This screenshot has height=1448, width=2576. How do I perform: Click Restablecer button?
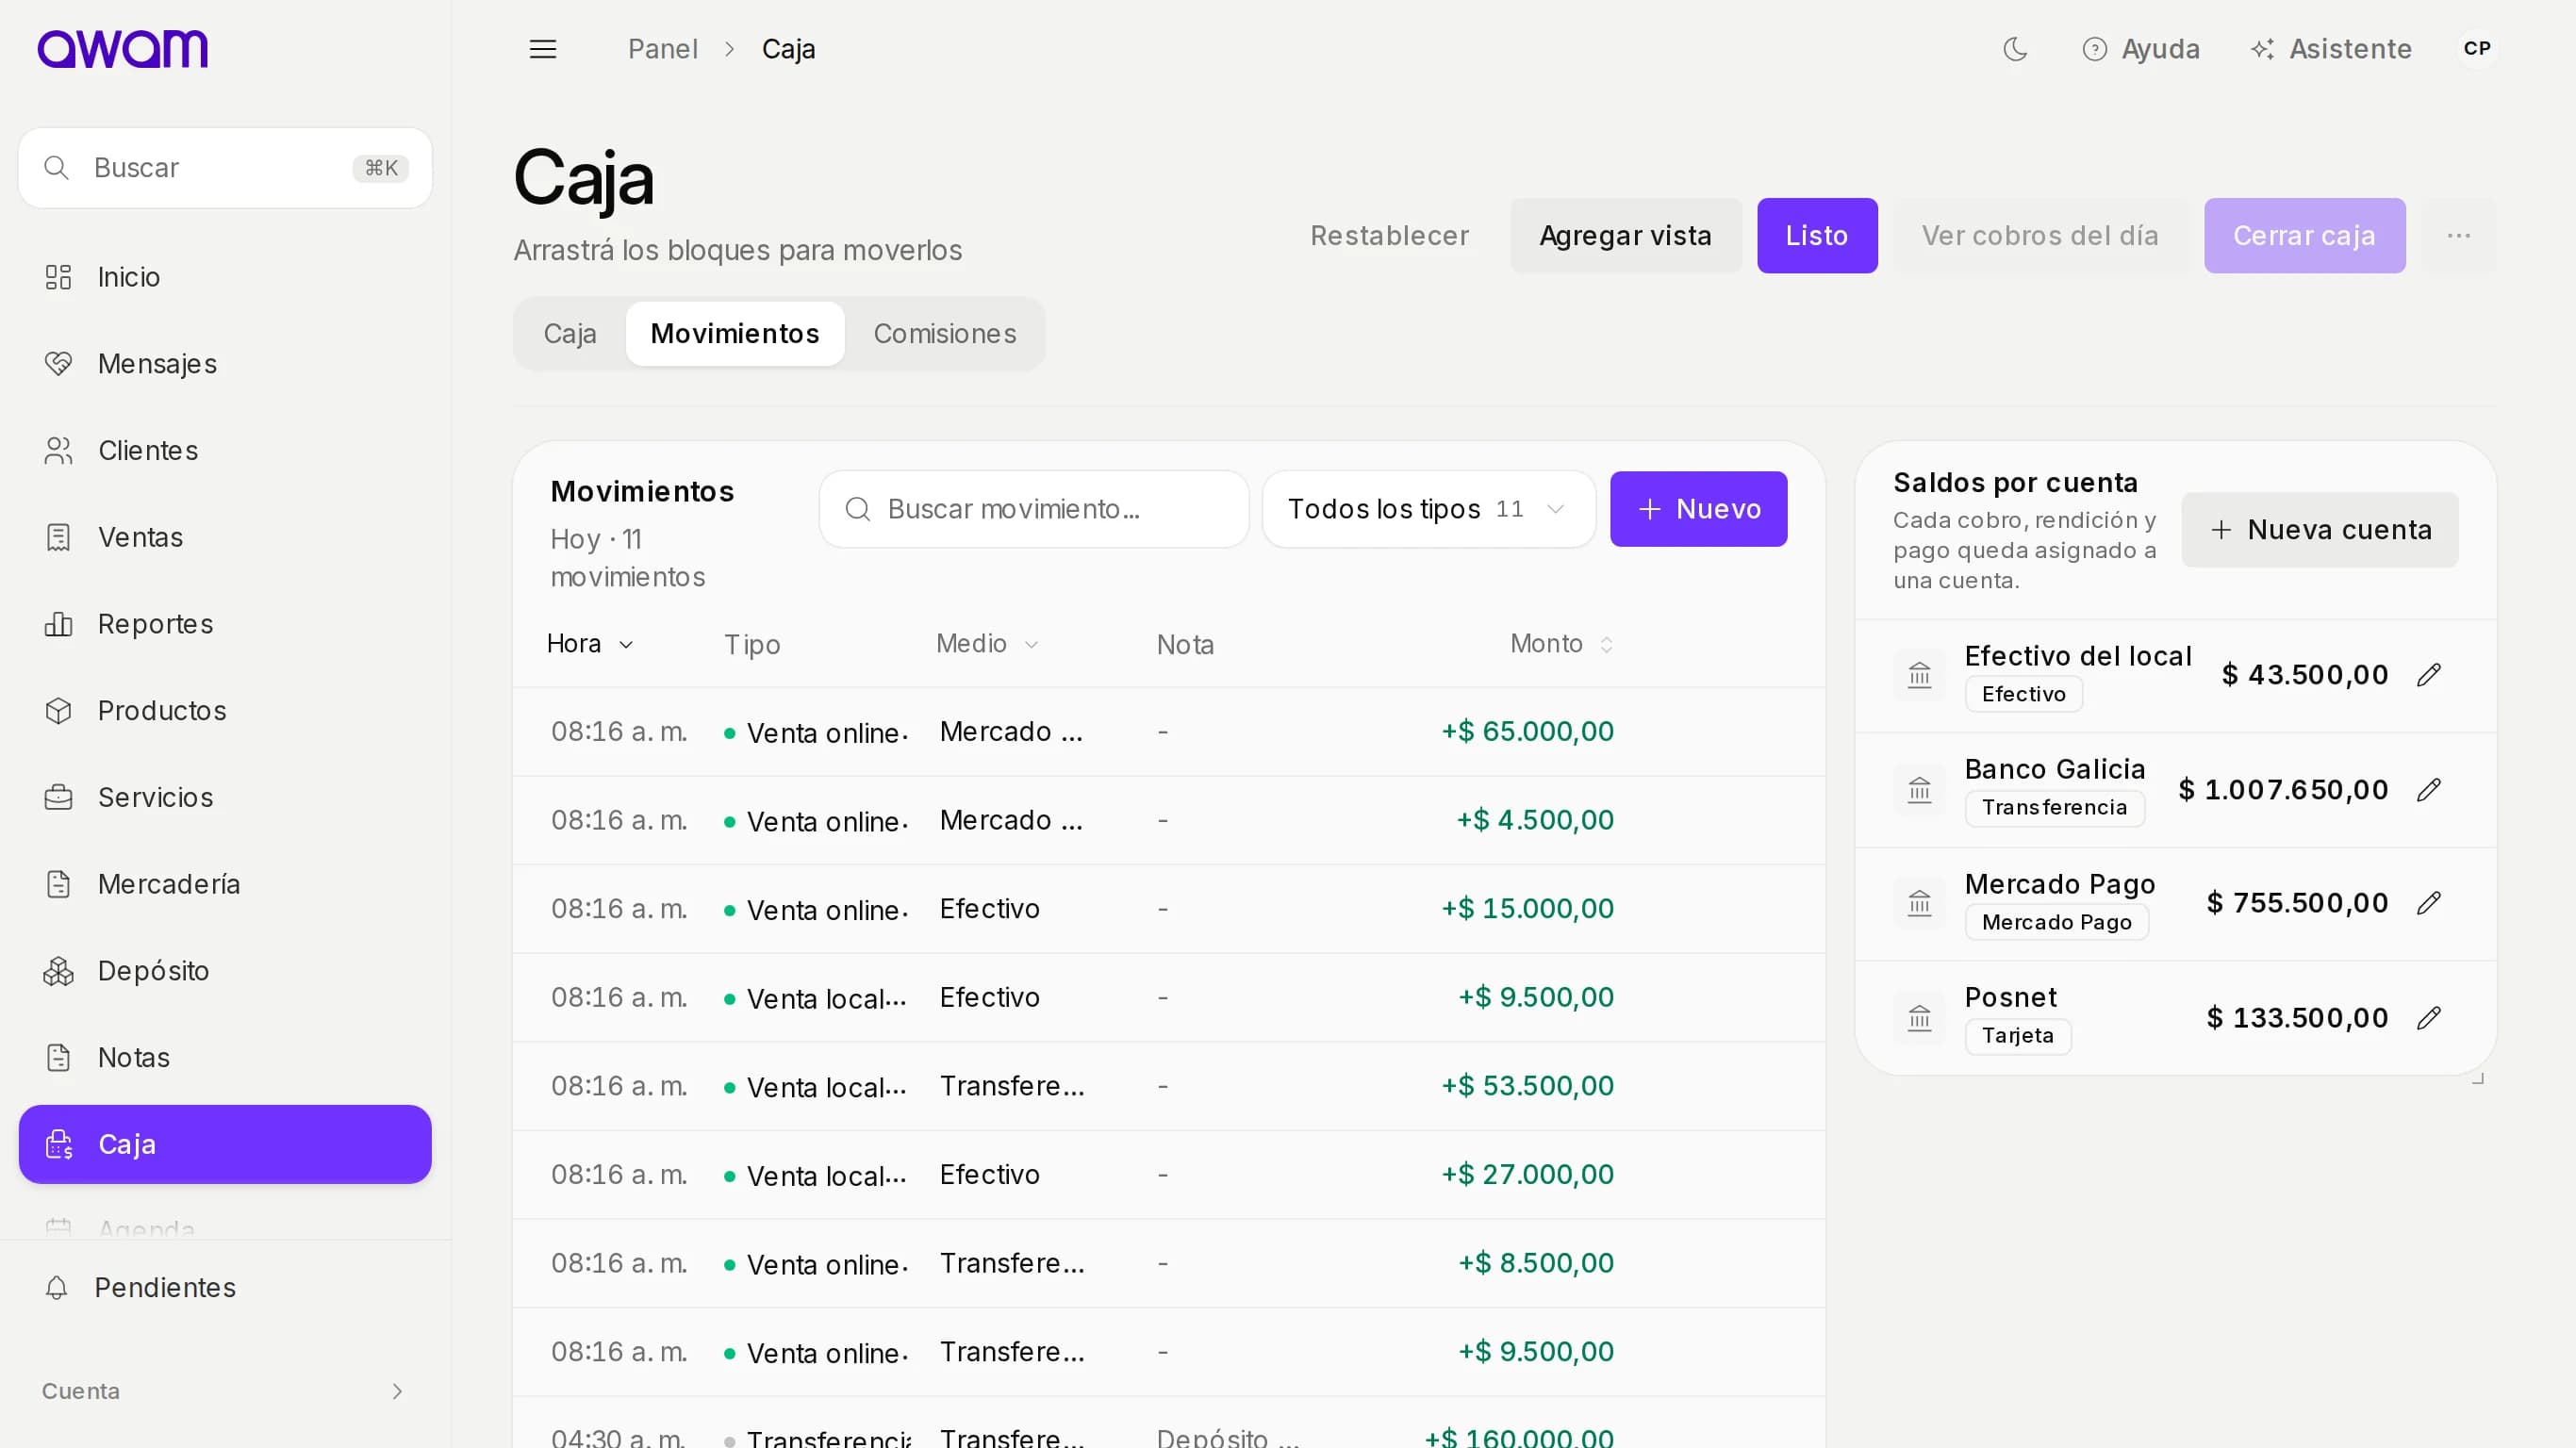coord(1390,236)
